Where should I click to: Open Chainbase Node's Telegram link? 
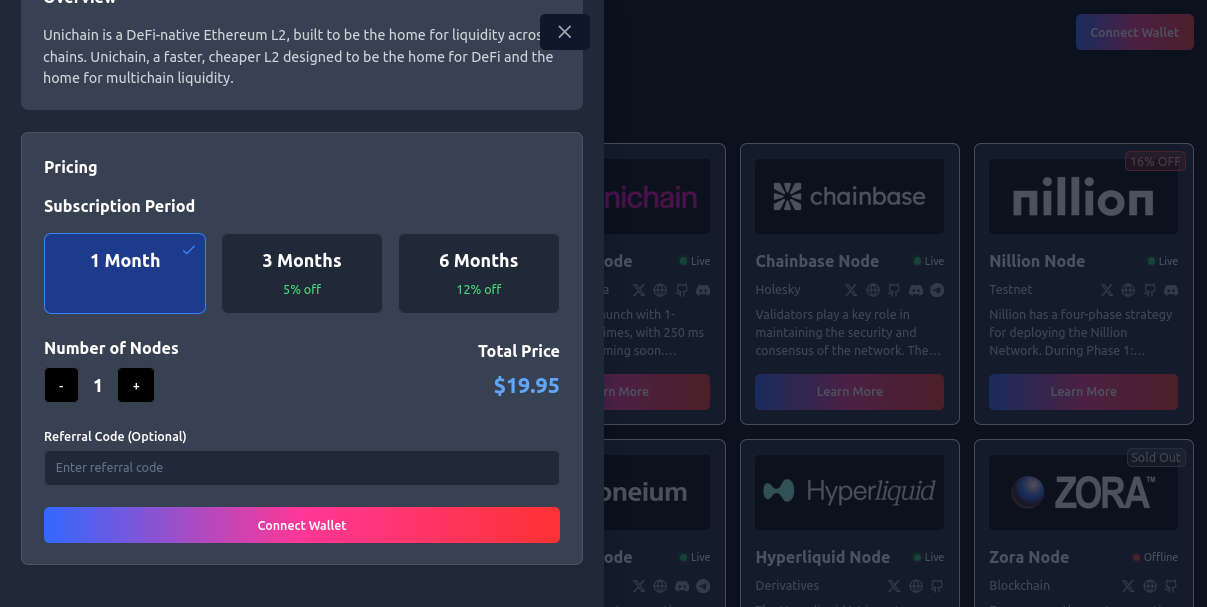coord(937,290)
